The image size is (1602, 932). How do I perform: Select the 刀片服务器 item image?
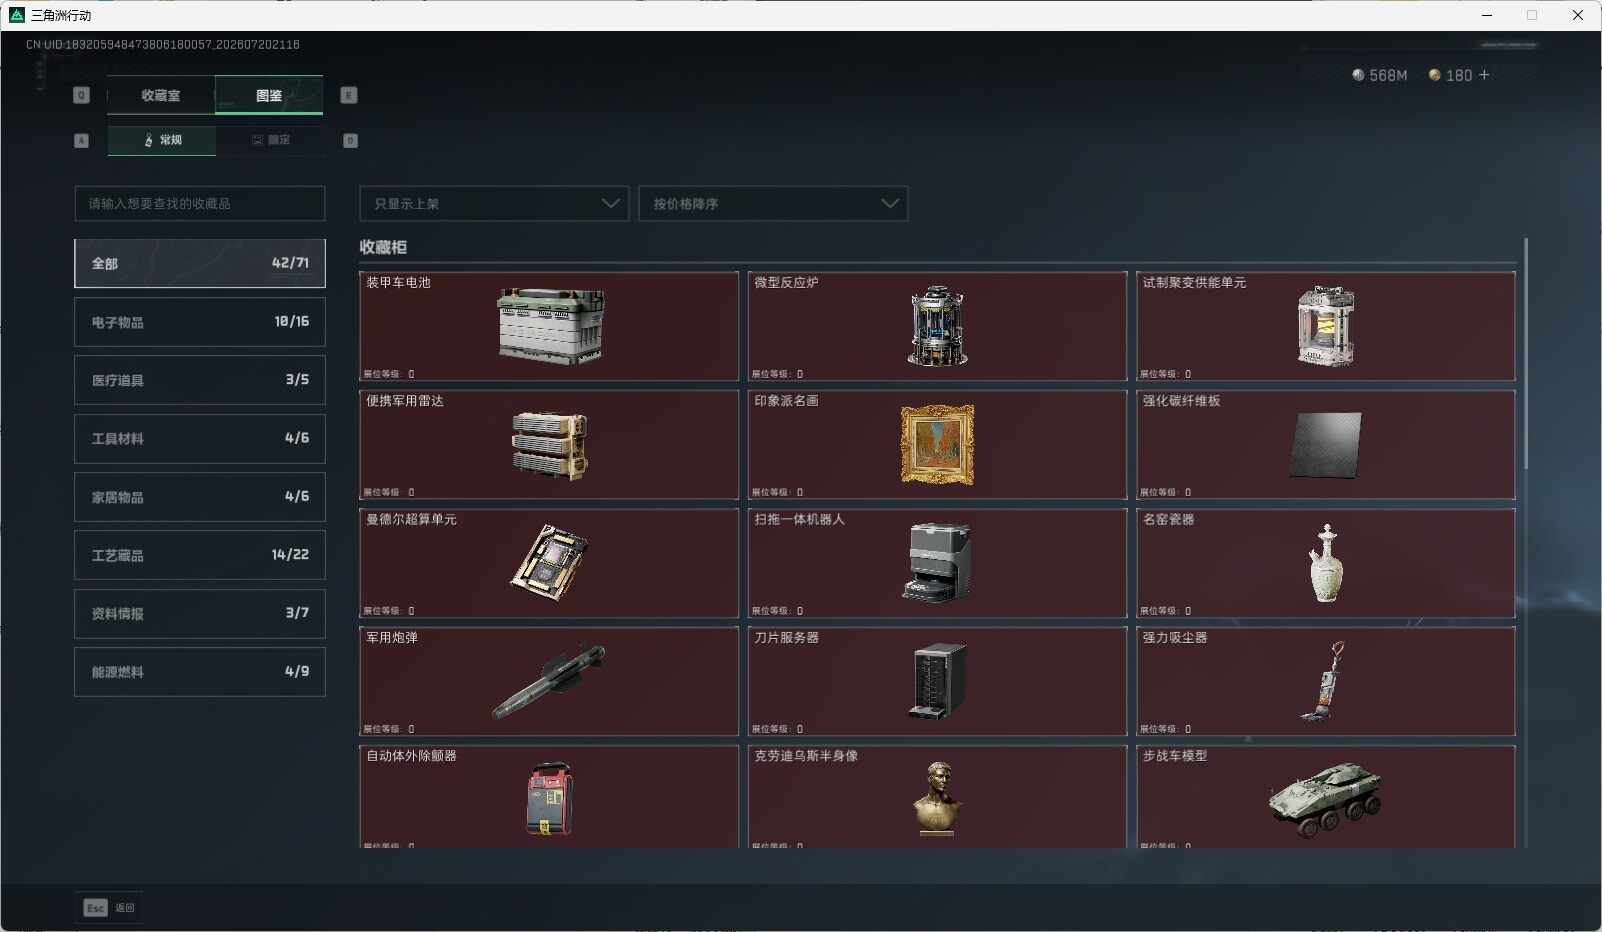click(x=938, y=681)
